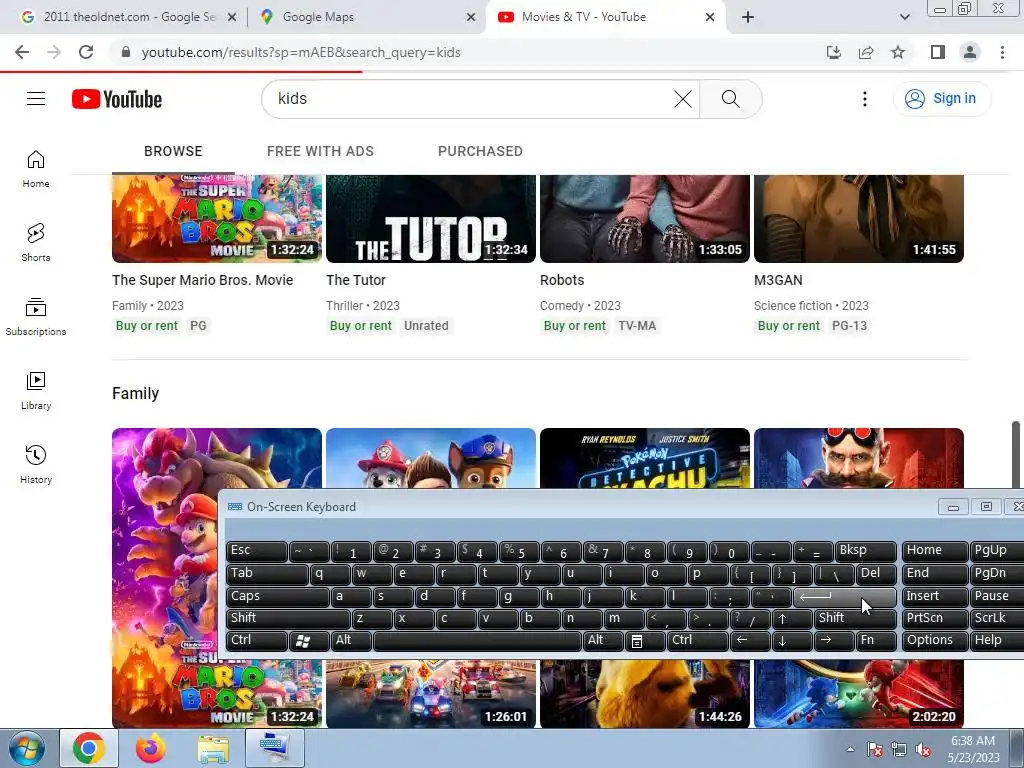Go to Home in the sidebar
This screenshot has width=1024, height=768.
coord(36,169)
